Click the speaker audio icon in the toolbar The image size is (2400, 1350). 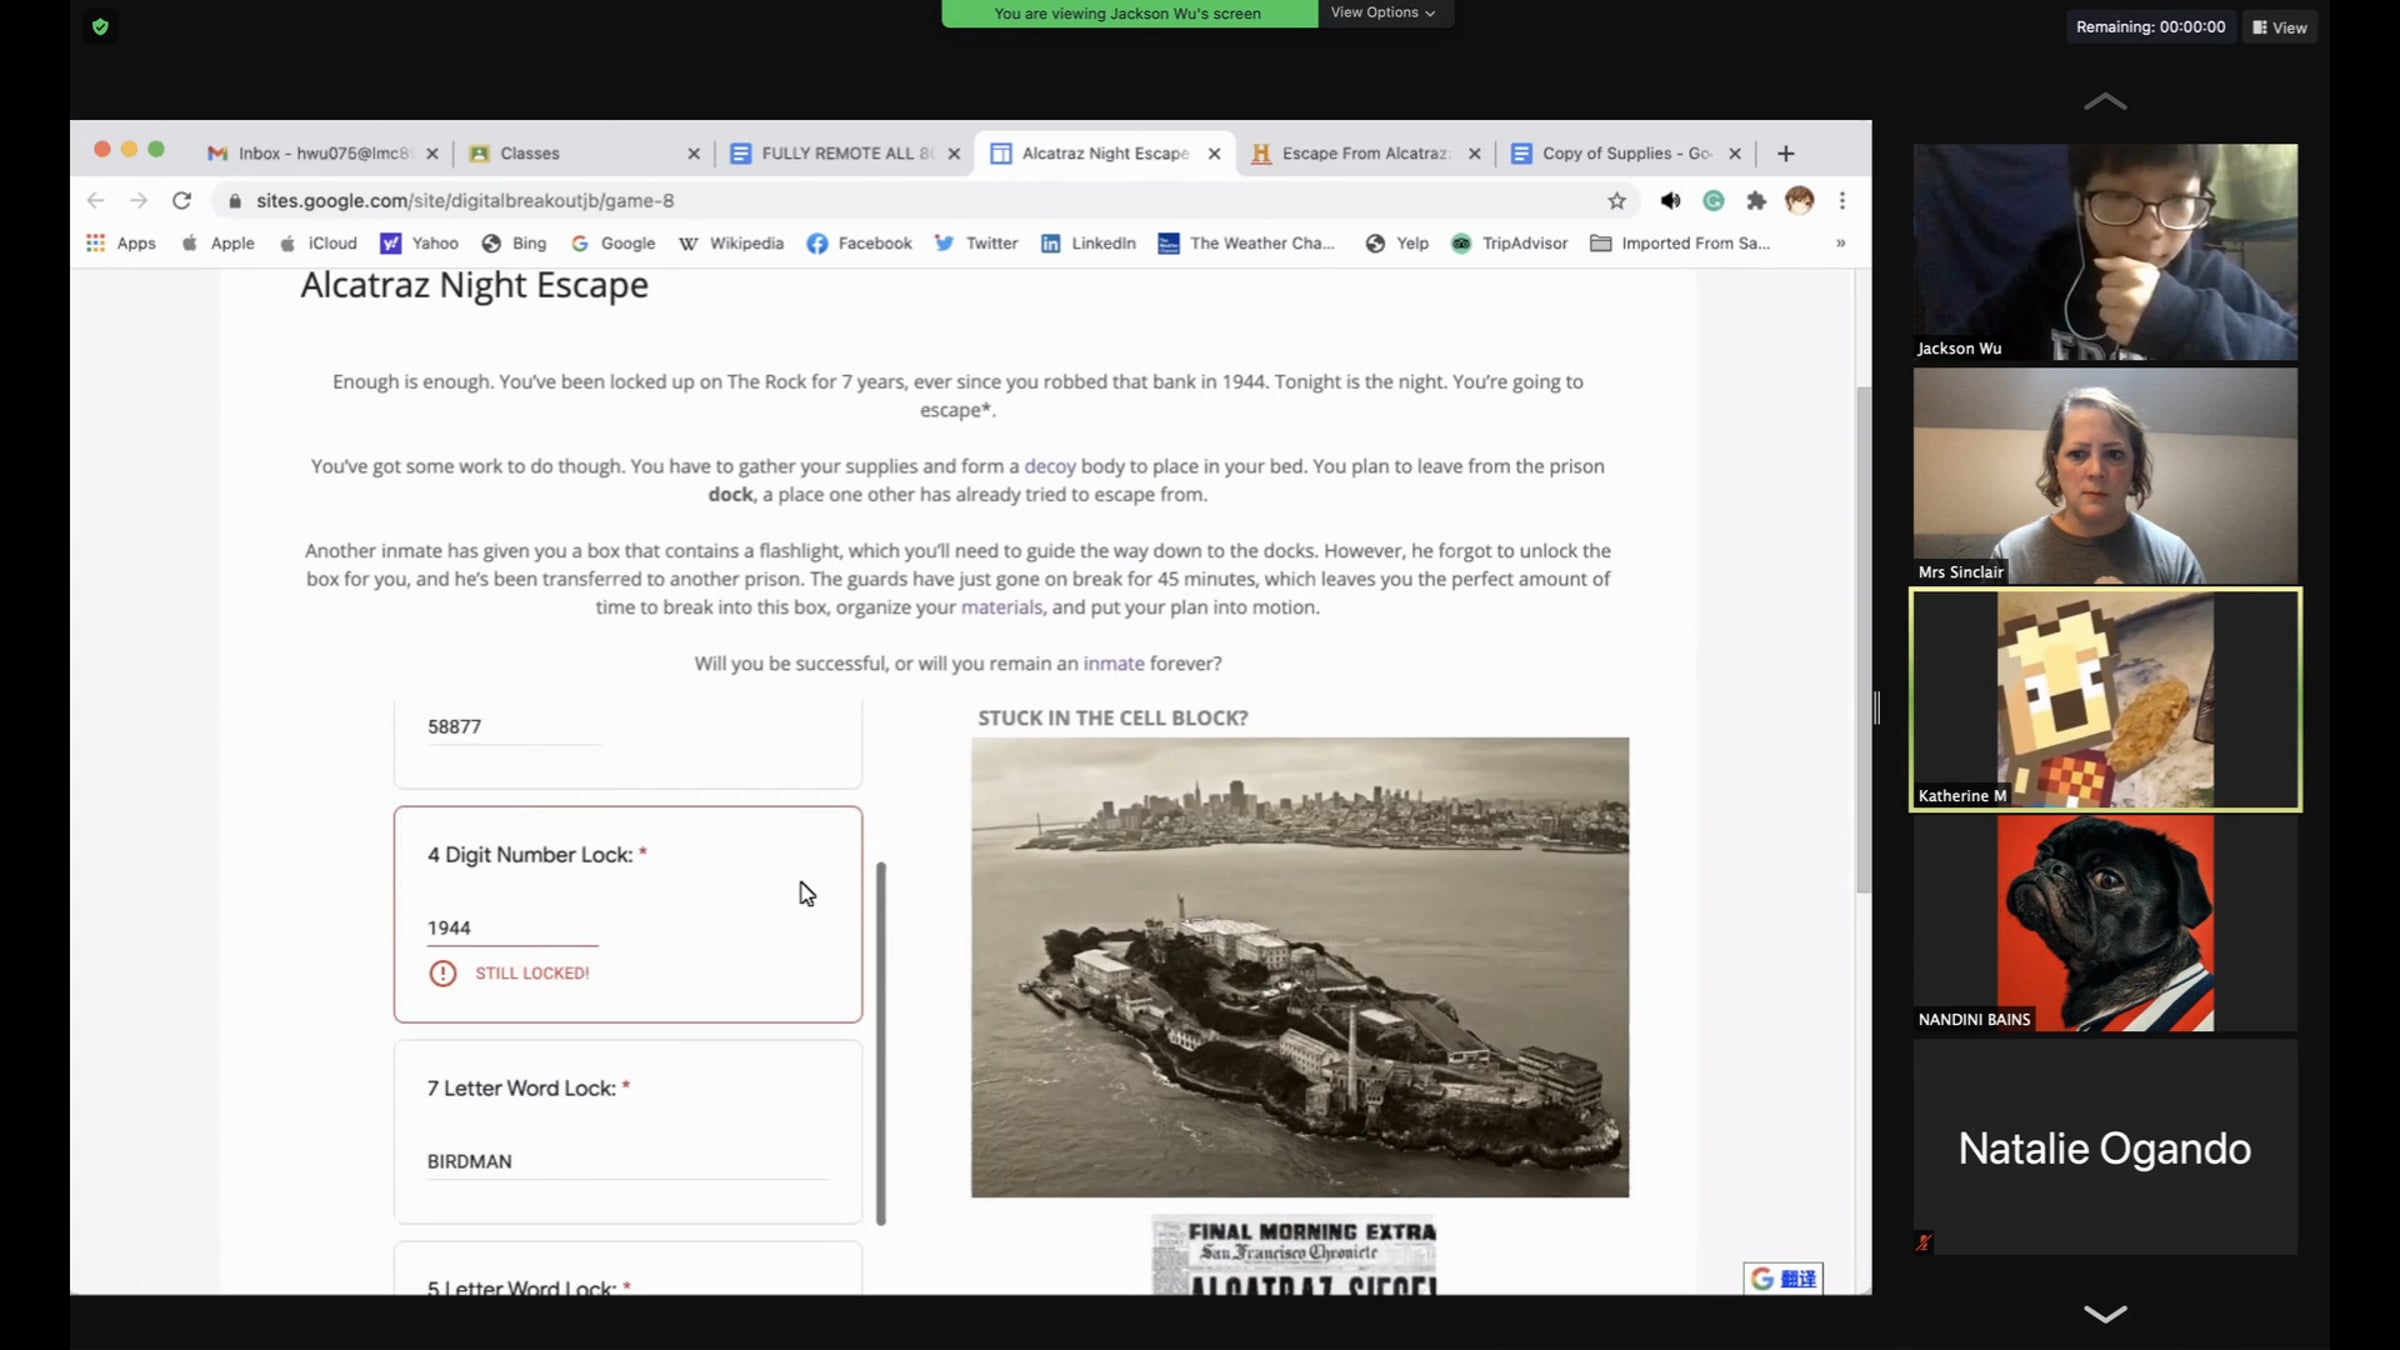1670,201
